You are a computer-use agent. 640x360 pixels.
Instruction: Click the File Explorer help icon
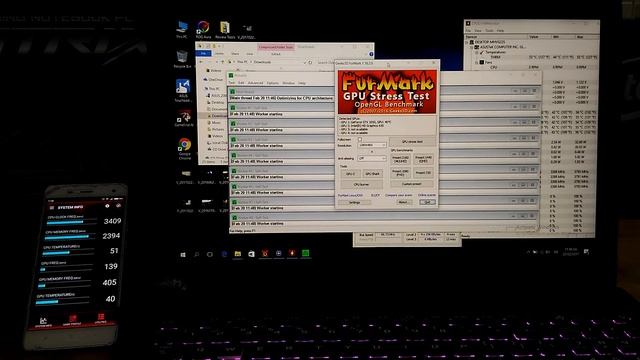point(371,54)
